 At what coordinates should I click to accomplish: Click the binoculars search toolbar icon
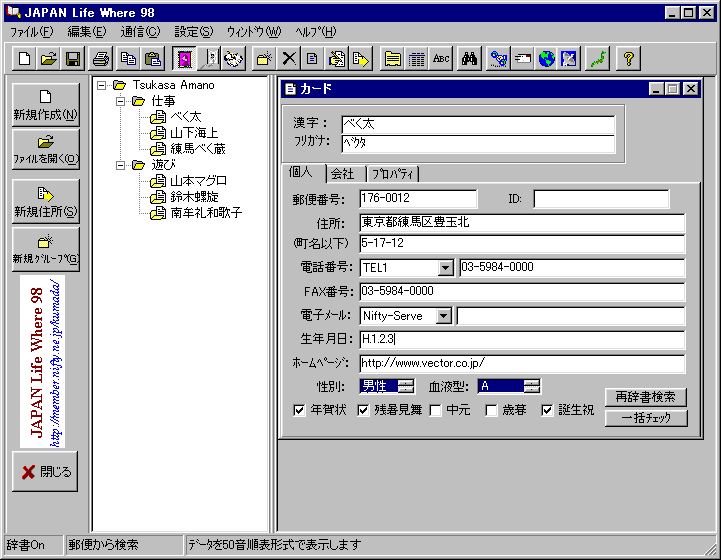click(469, 59)
